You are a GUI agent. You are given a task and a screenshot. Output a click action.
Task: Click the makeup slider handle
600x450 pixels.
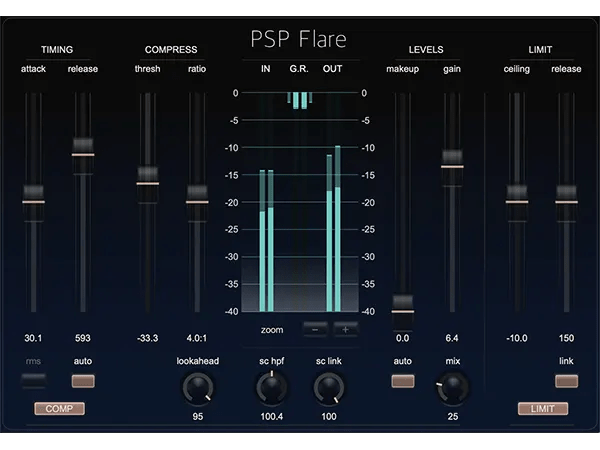click(403, 311)
